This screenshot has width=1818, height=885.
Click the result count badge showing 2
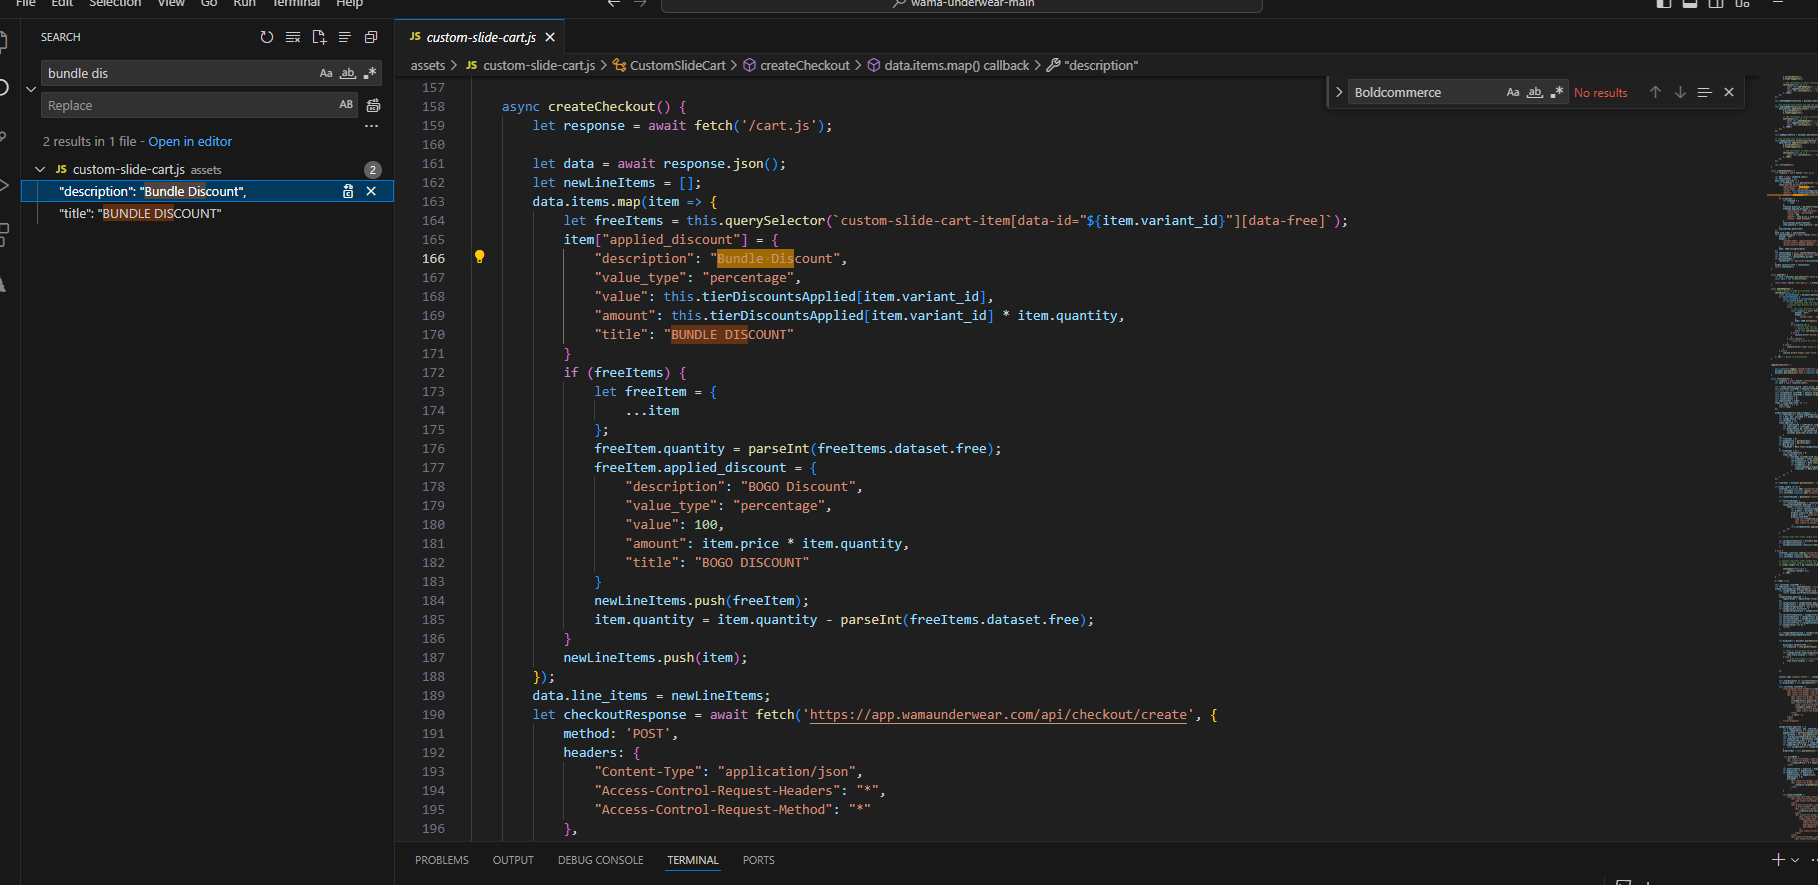pyautogui.click(x=373, y=170)
